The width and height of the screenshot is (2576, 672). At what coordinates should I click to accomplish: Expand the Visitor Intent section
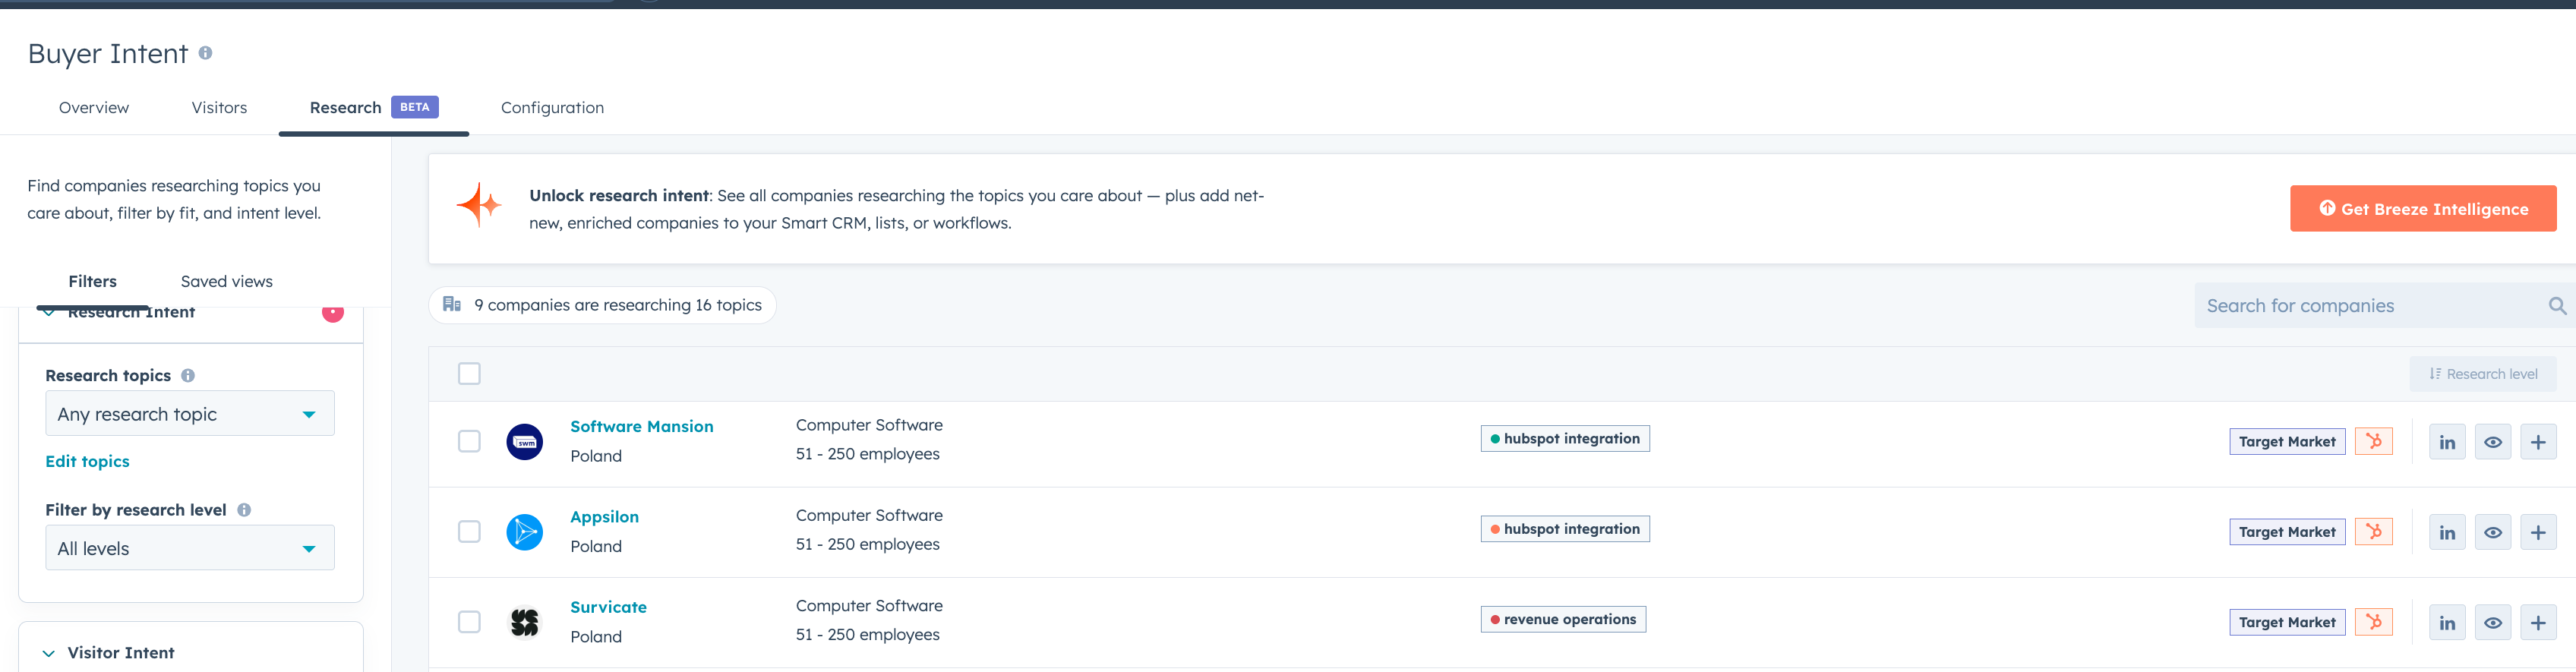48,653
